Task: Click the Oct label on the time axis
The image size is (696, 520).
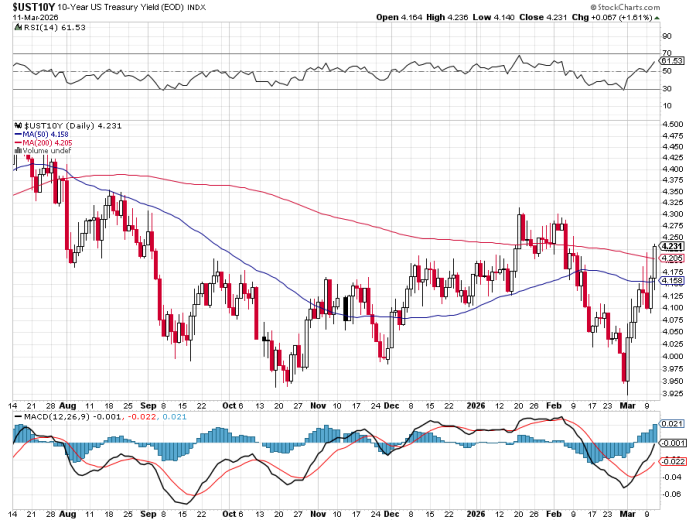Action: click(231, 406)
